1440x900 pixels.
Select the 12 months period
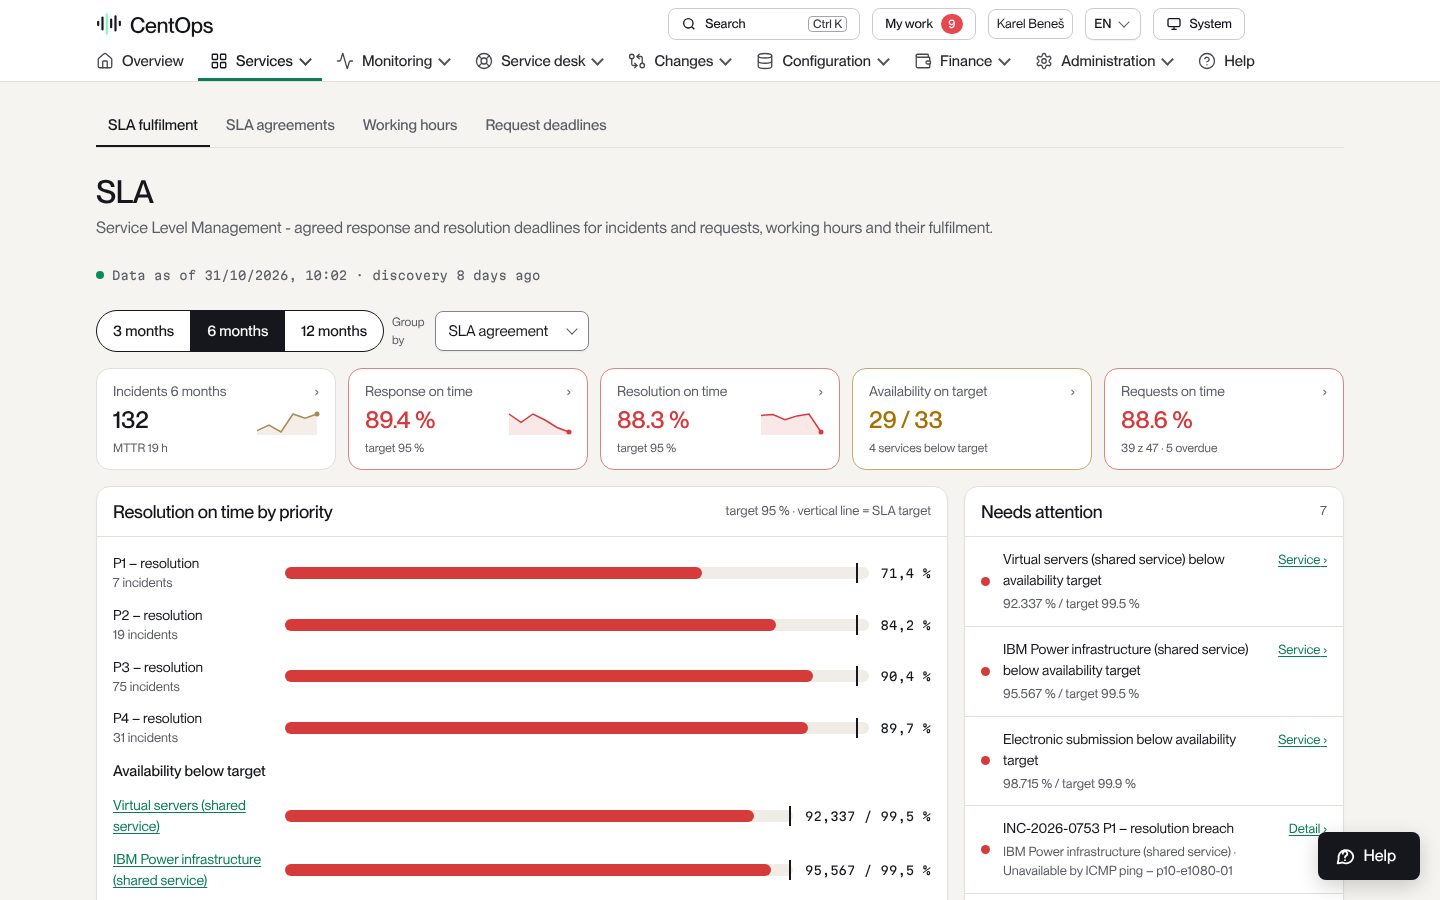(334, 331)
